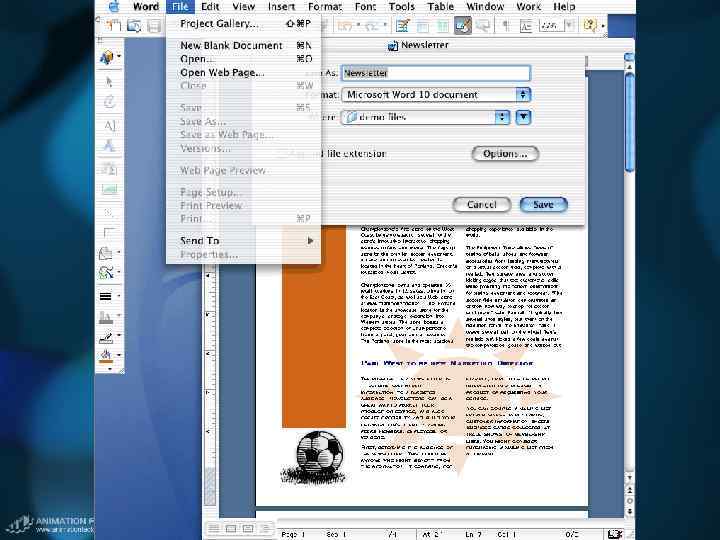Click the Save As filename field
The width and height of the screenshot is (720, 540).
coord(436,73)
